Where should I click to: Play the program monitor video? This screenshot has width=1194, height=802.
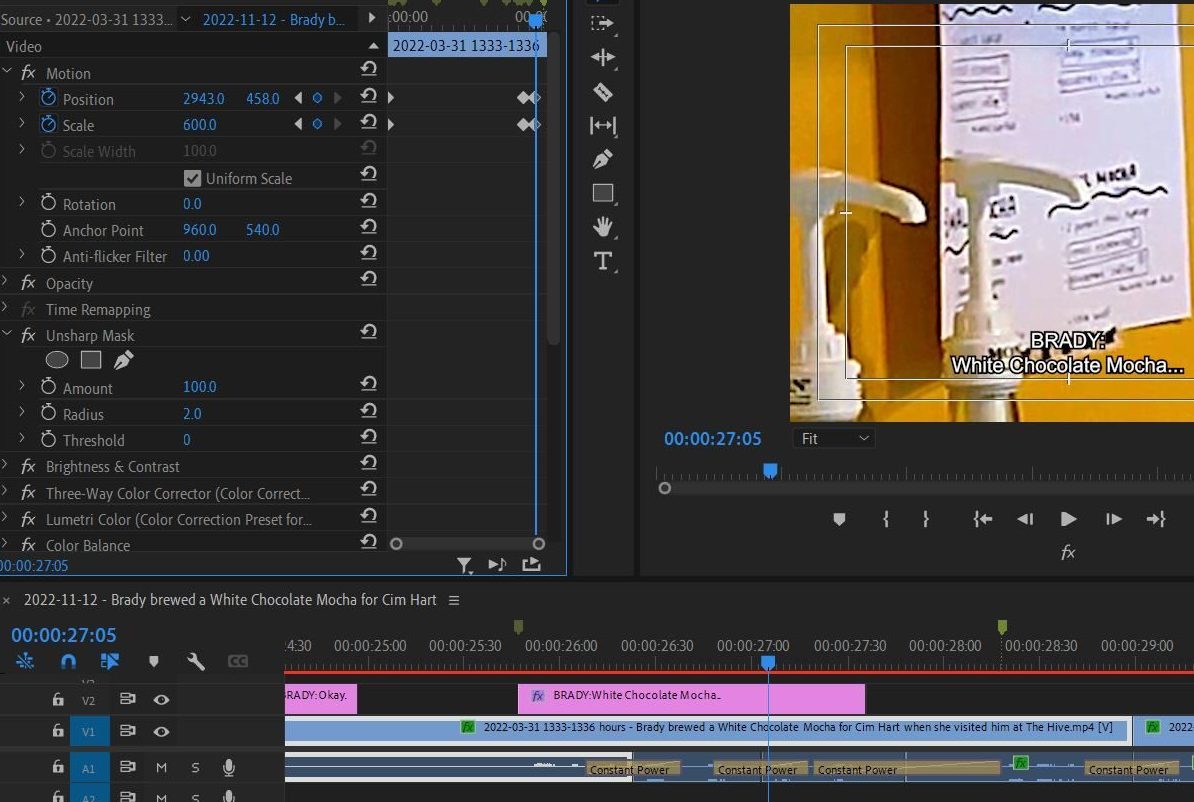(x=1068, y=519)
